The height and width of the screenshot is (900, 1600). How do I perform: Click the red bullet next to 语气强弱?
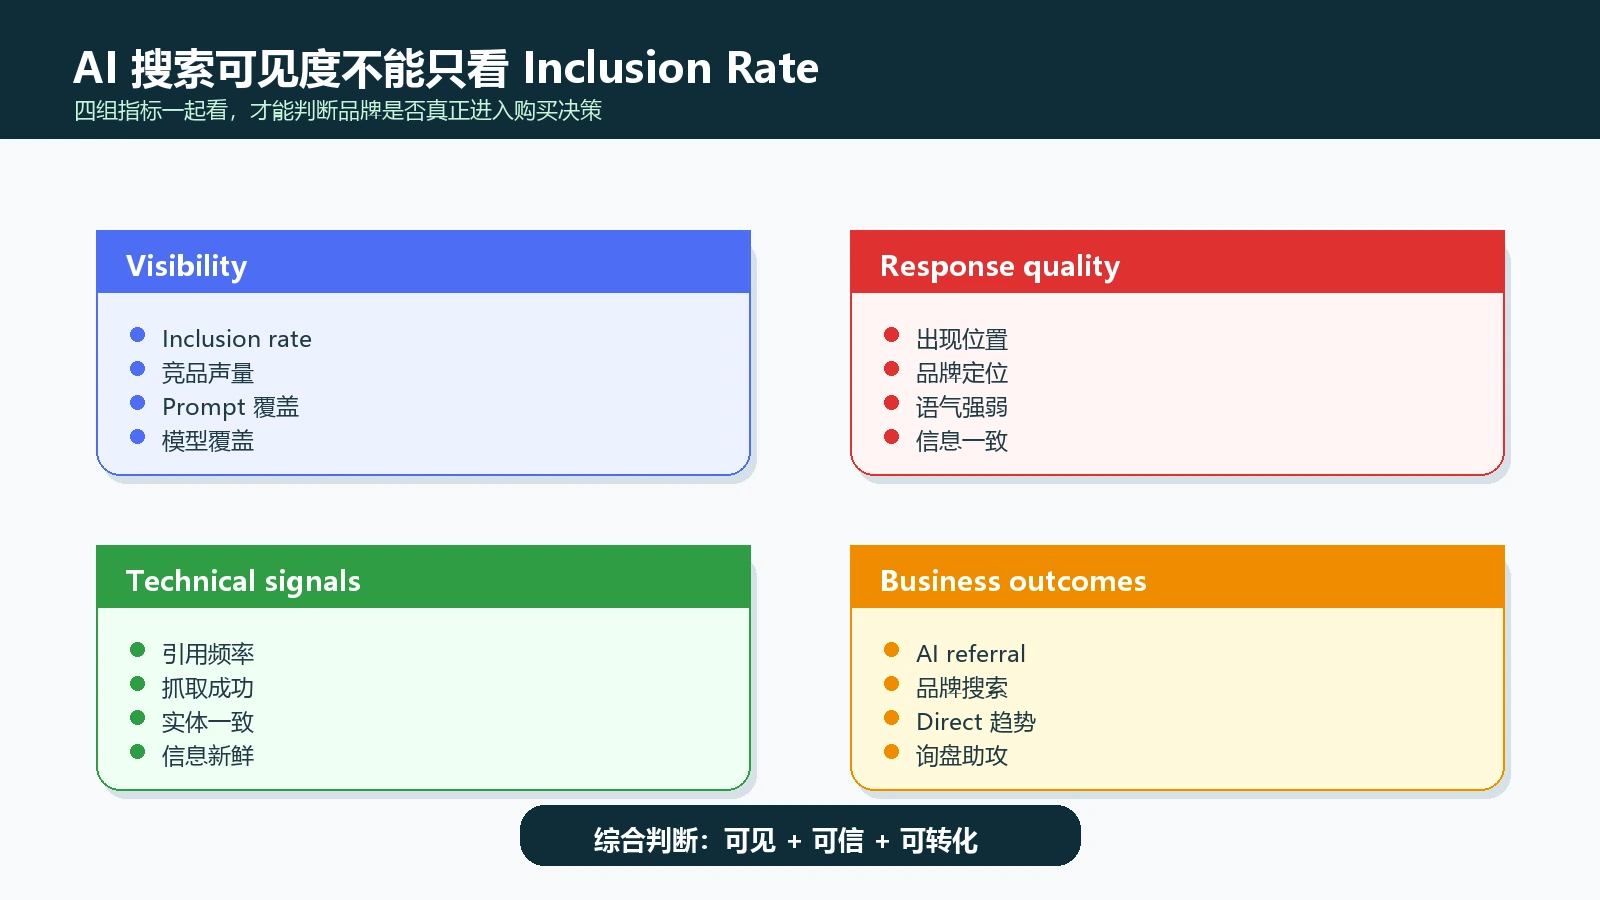click(892, 403)
